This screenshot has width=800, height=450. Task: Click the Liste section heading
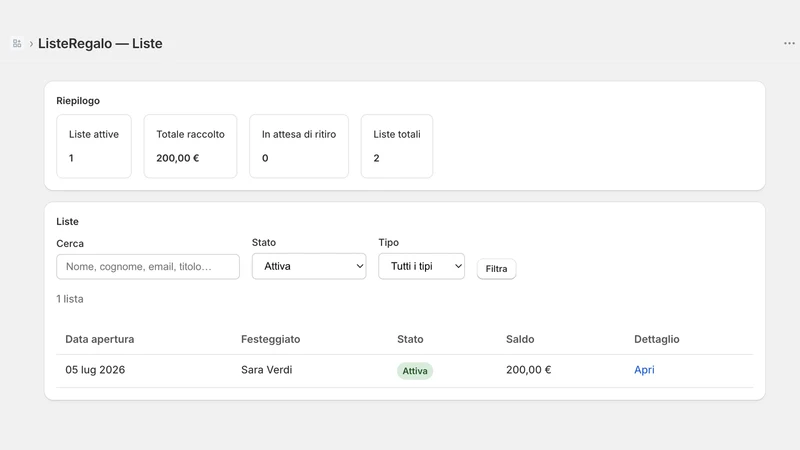click(x=67, y=221)
